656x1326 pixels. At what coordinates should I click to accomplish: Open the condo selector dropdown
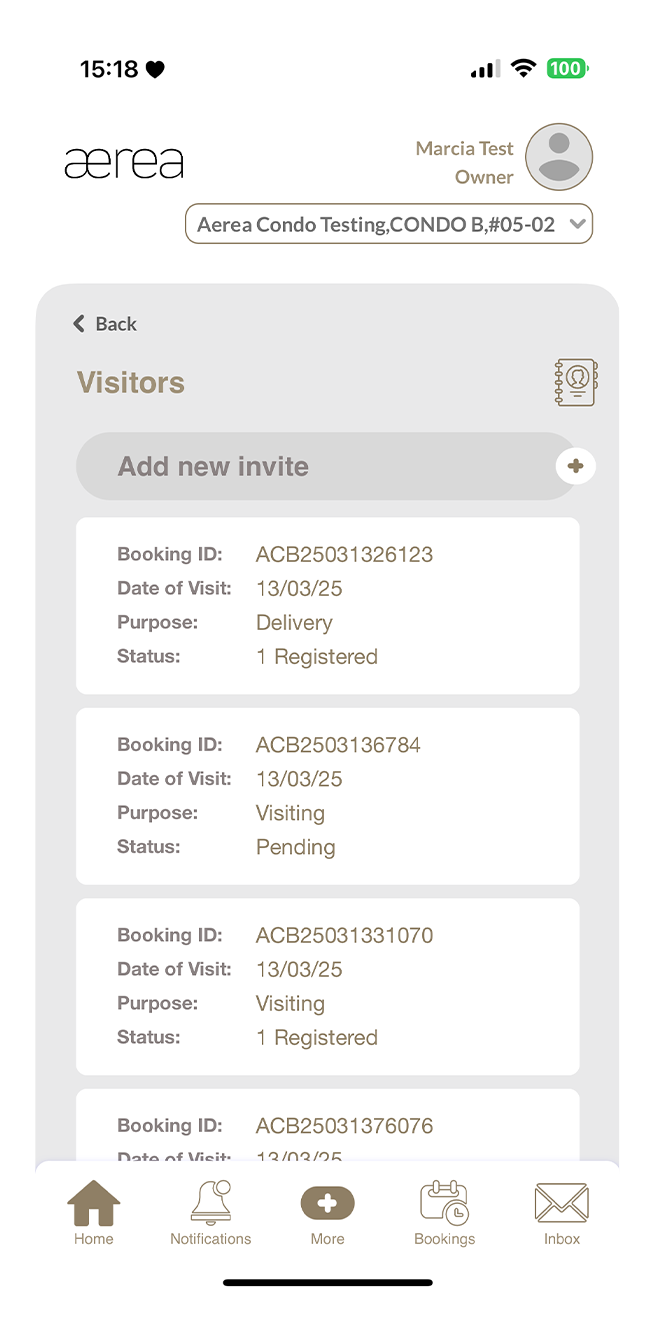click(389, 223)
